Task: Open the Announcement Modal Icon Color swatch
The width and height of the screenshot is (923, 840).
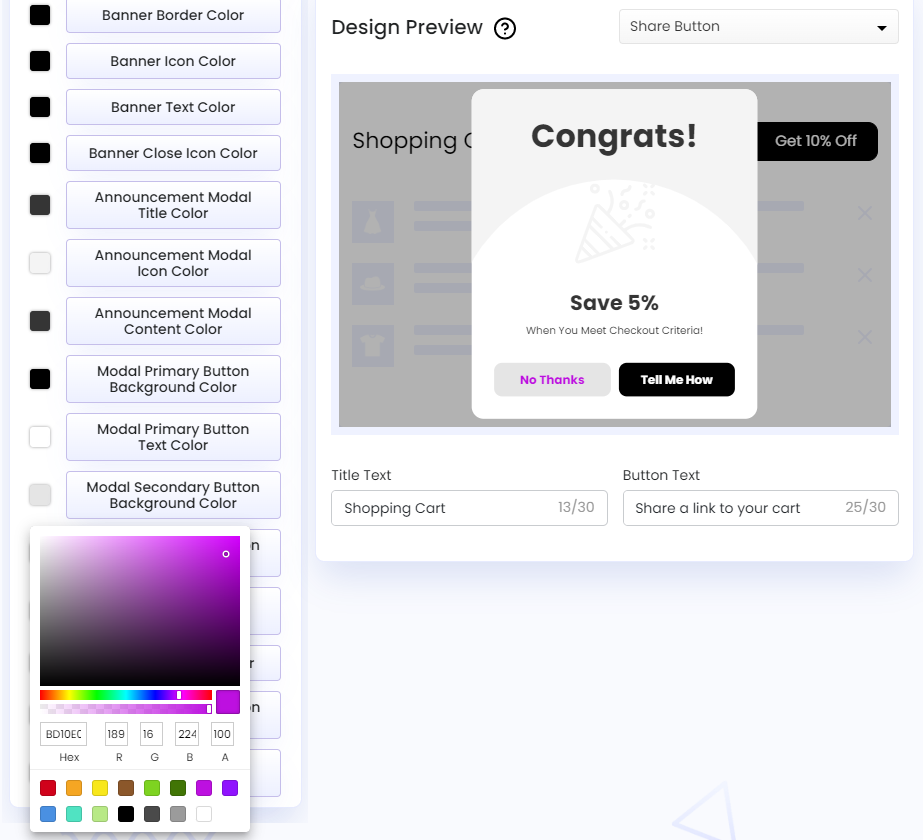Action: (39, 262)
